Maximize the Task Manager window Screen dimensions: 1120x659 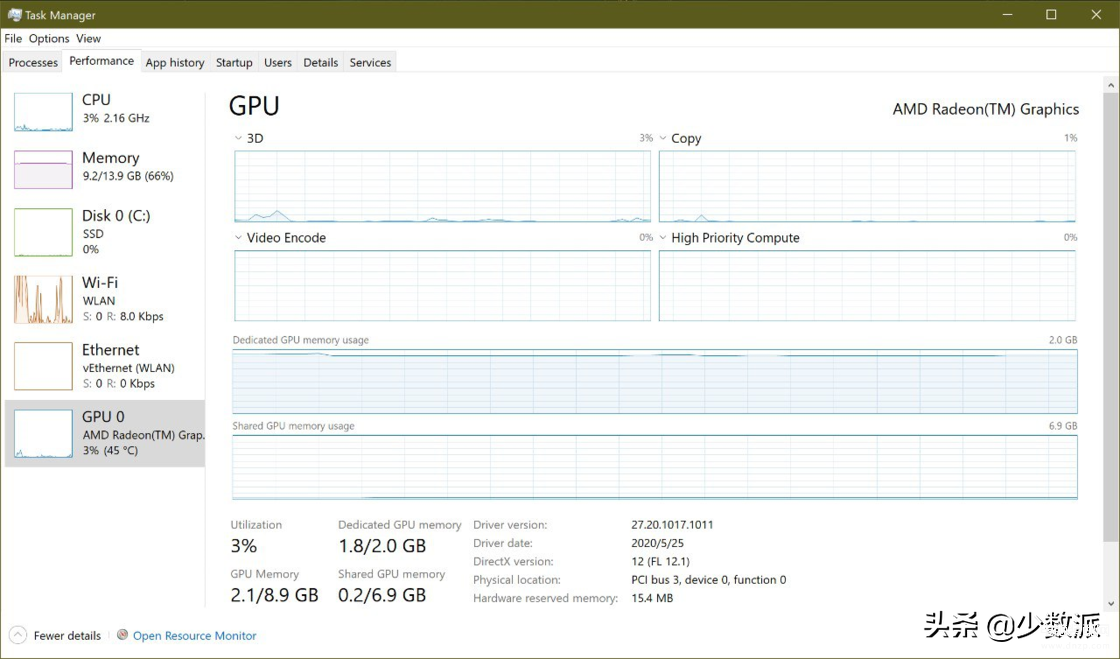pos(1051,14)
